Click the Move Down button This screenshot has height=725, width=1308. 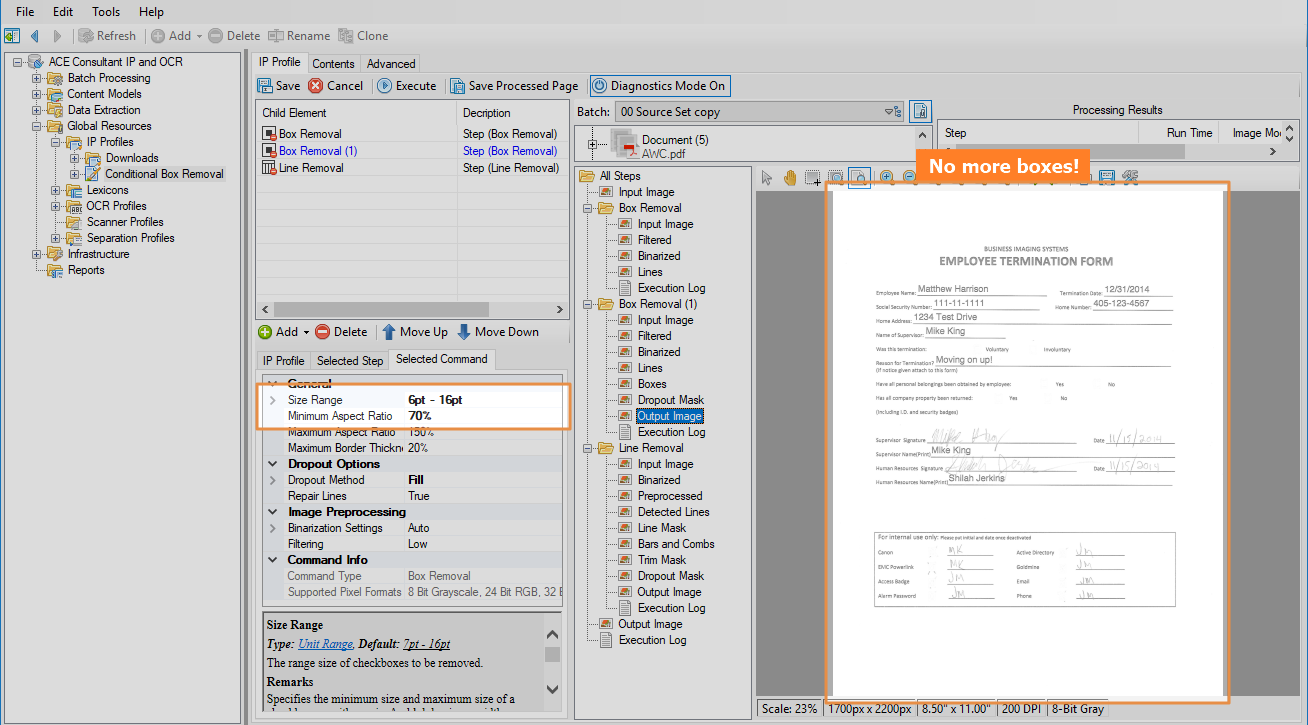click(x=498, y=332)
